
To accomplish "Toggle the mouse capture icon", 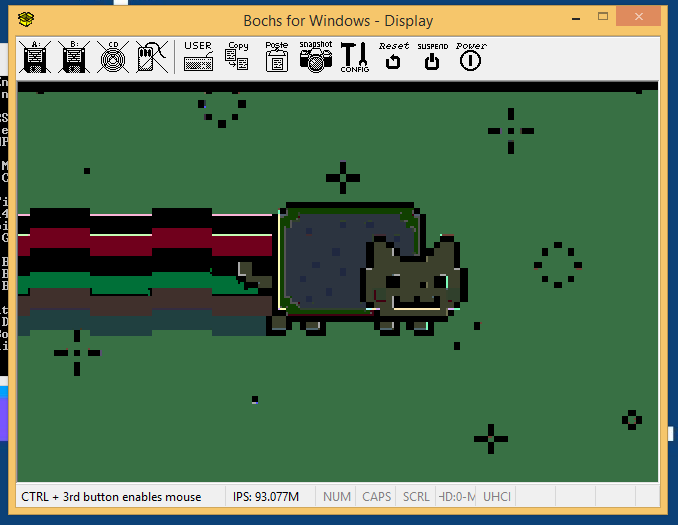I will [152, 57].
